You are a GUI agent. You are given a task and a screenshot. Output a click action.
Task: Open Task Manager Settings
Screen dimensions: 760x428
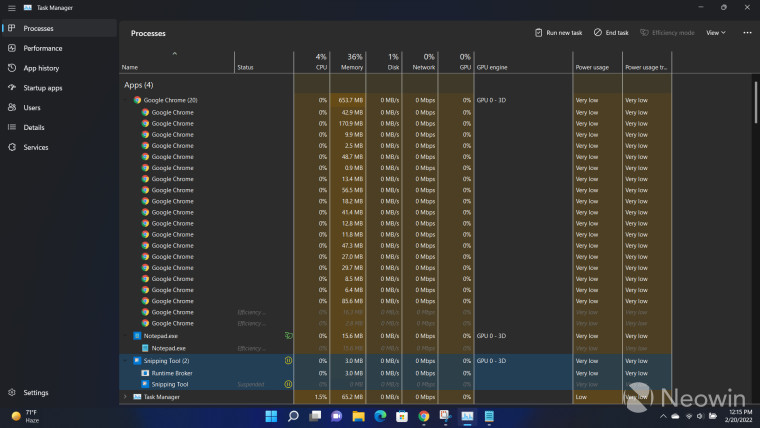[59, 392]
